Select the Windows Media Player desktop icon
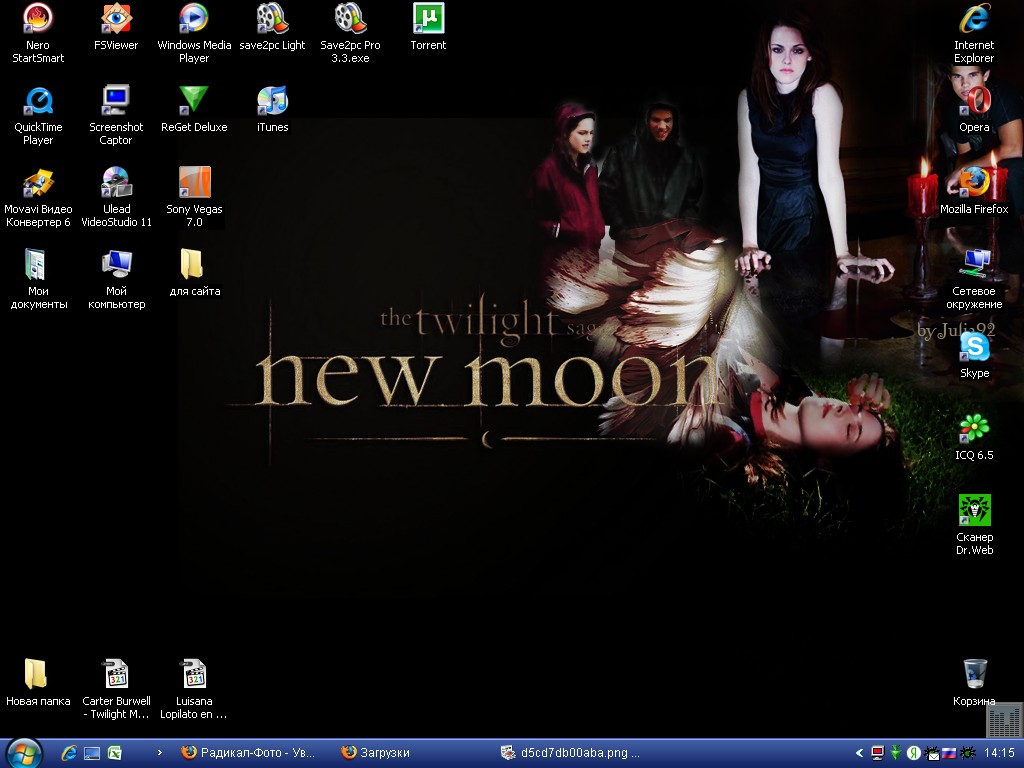1024x768 pixels. pos(194,33)
